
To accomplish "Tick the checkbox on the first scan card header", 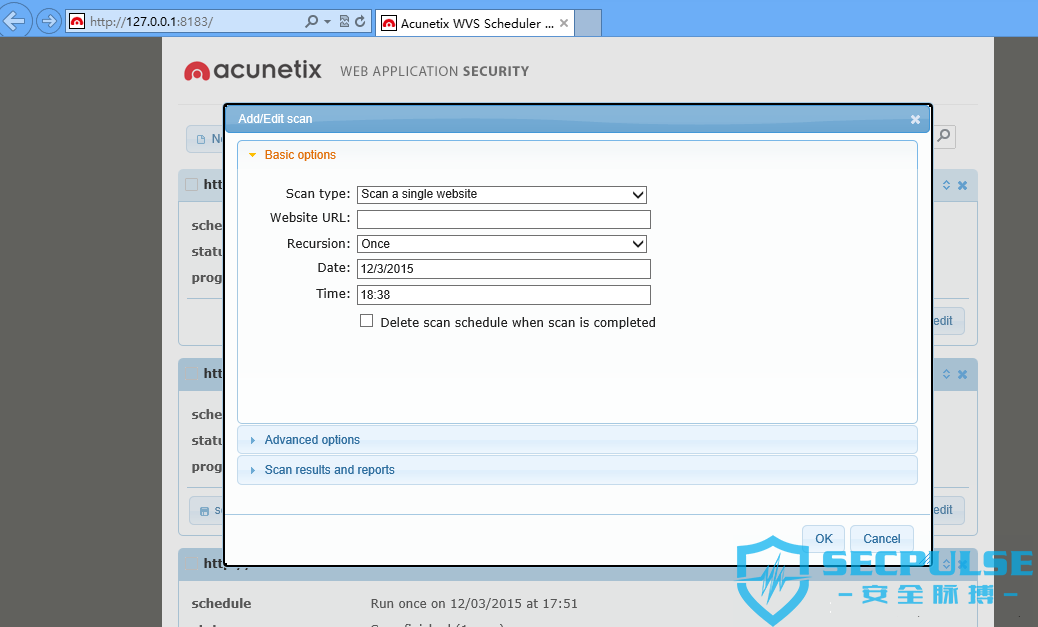I will [191, 185].
